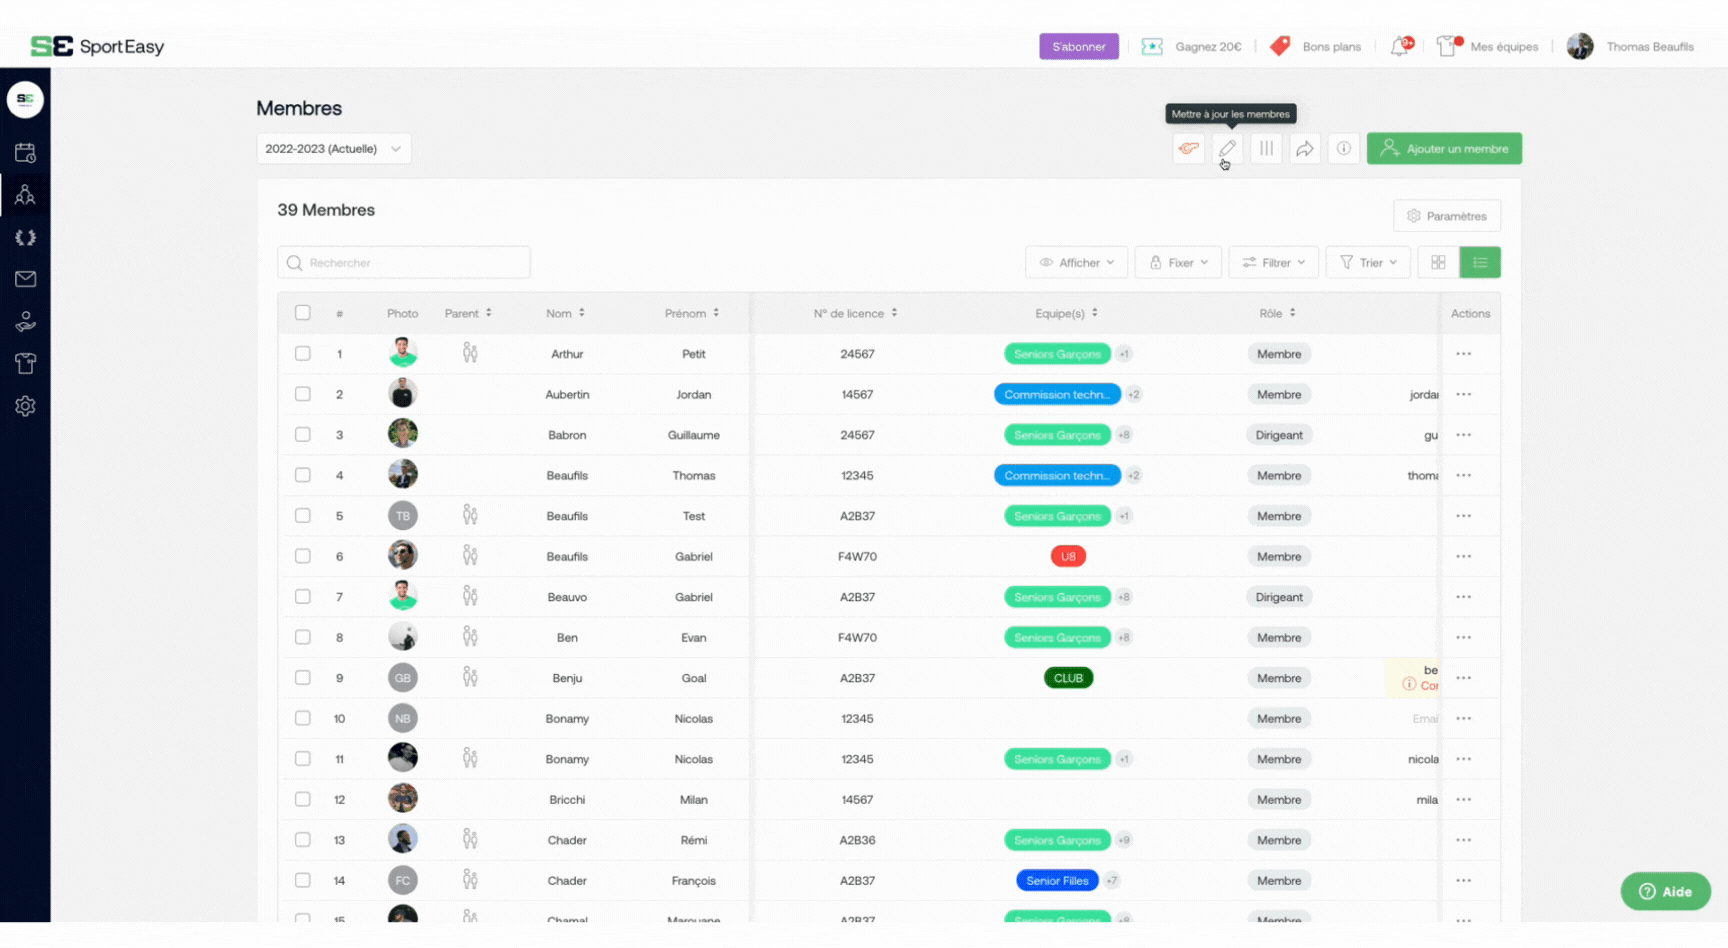
Task: Open the calendar icon in left sidebar
Action: pos(25,153)
